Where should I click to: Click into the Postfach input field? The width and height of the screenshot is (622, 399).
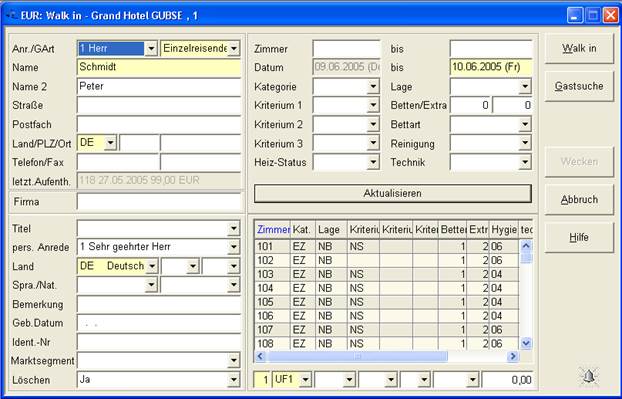(159, 124)
